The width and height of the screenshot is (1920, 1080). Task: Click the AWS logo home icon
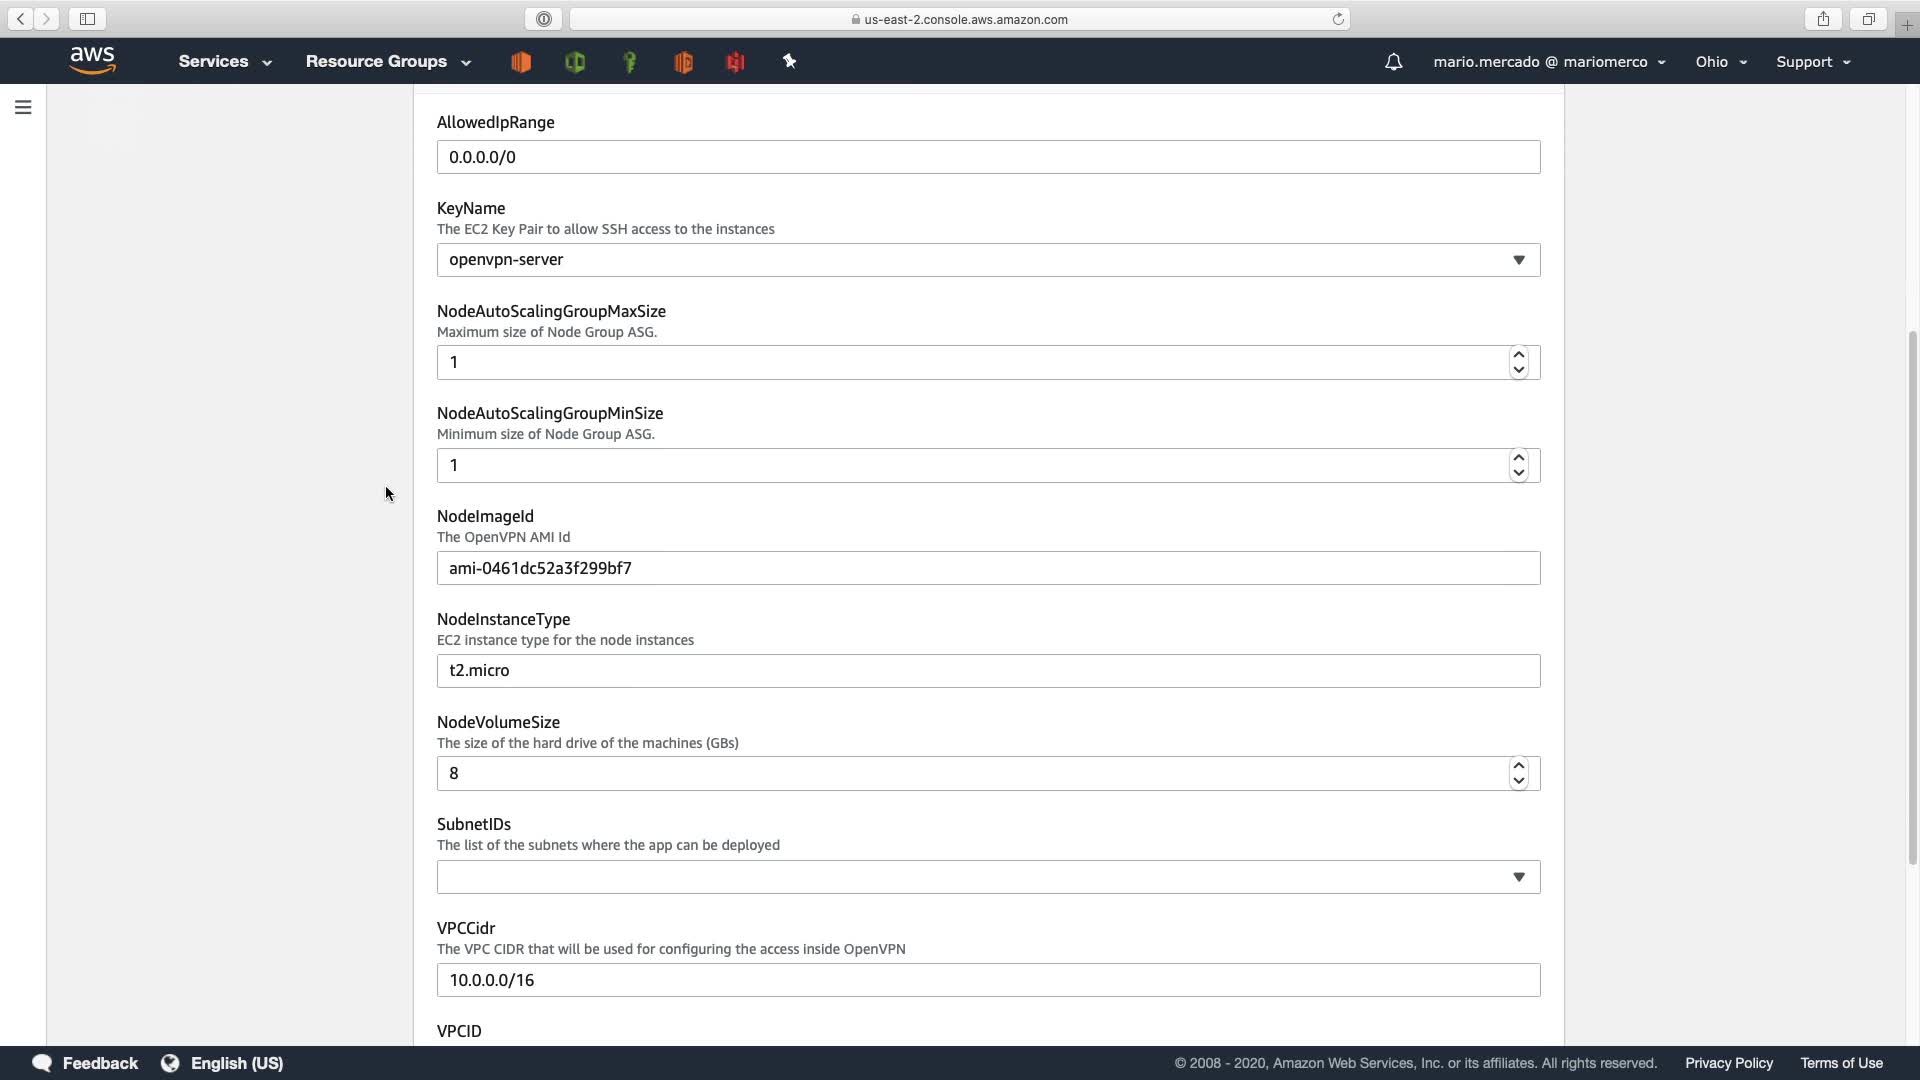(93, 61)
